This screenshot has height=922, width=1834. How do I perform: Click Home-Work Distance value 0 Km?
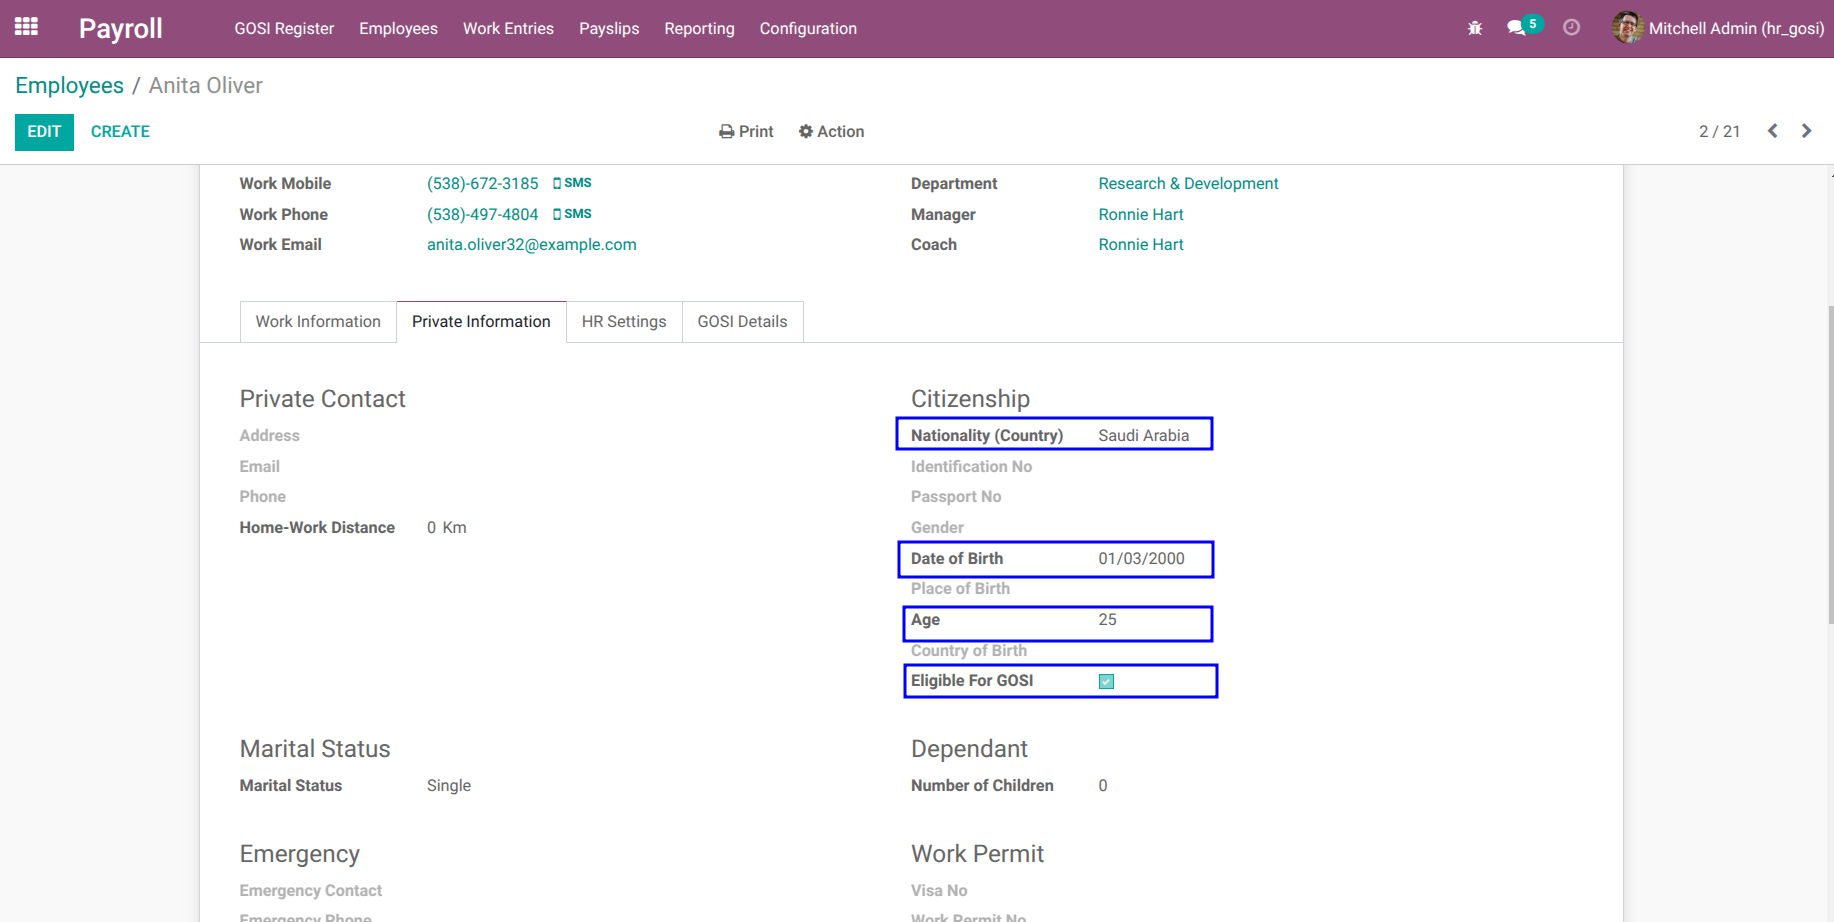446,528
